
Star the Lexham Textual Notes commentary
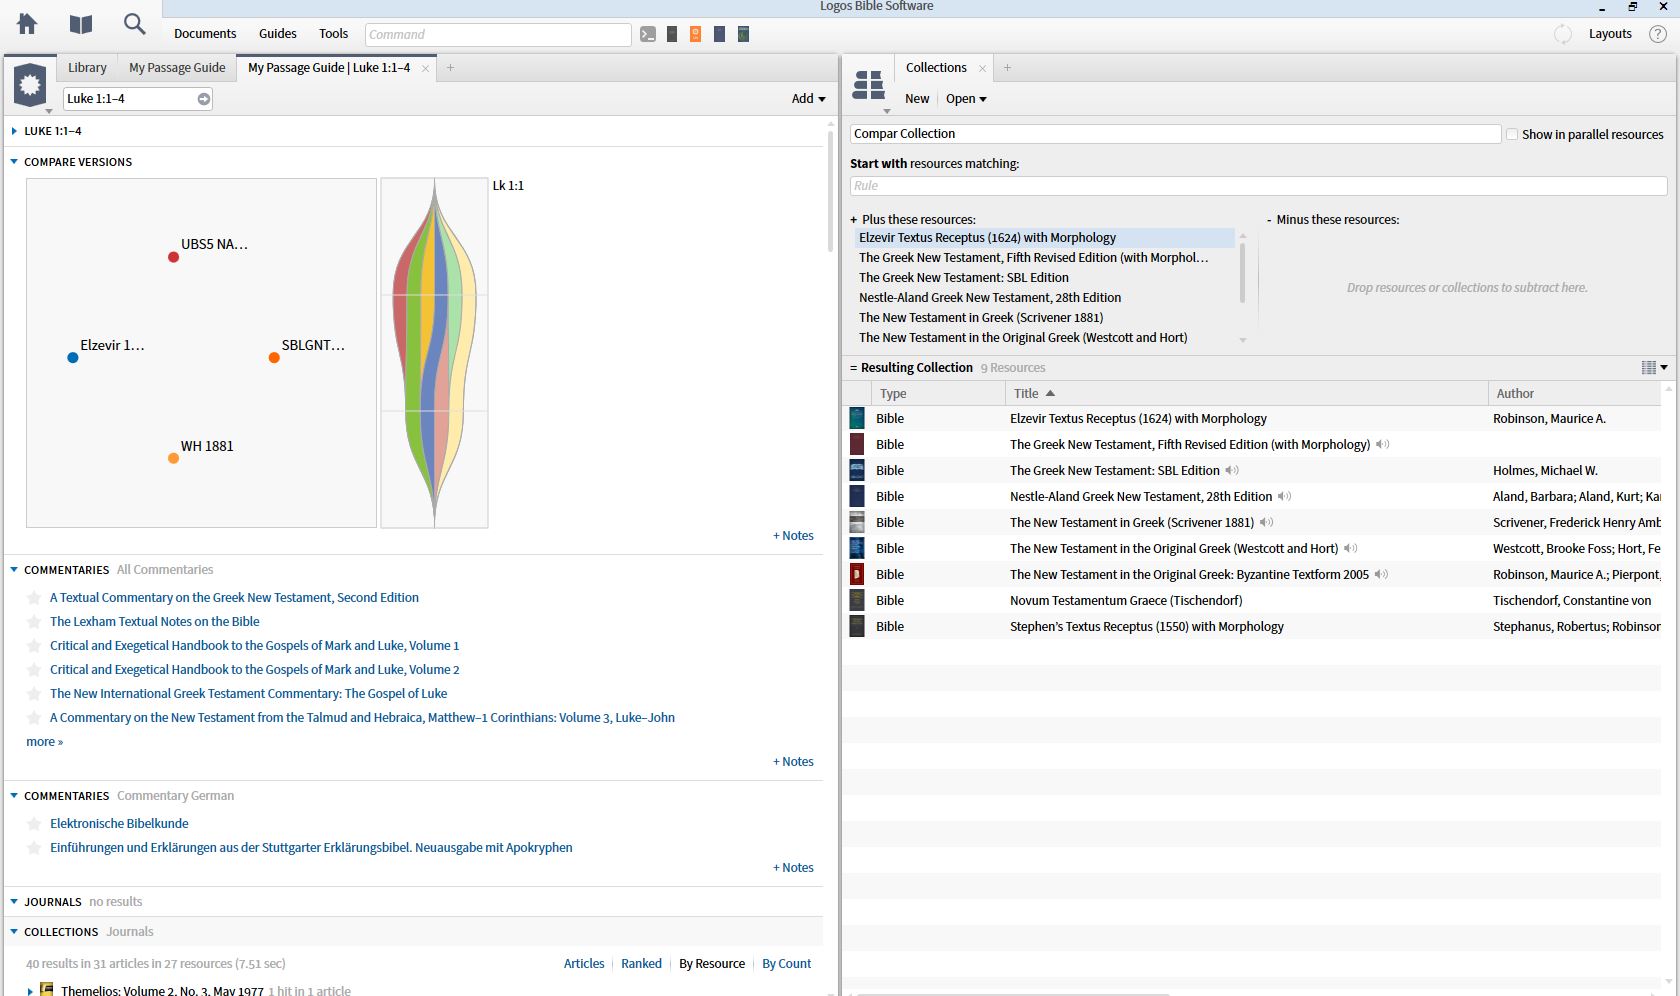34,622
